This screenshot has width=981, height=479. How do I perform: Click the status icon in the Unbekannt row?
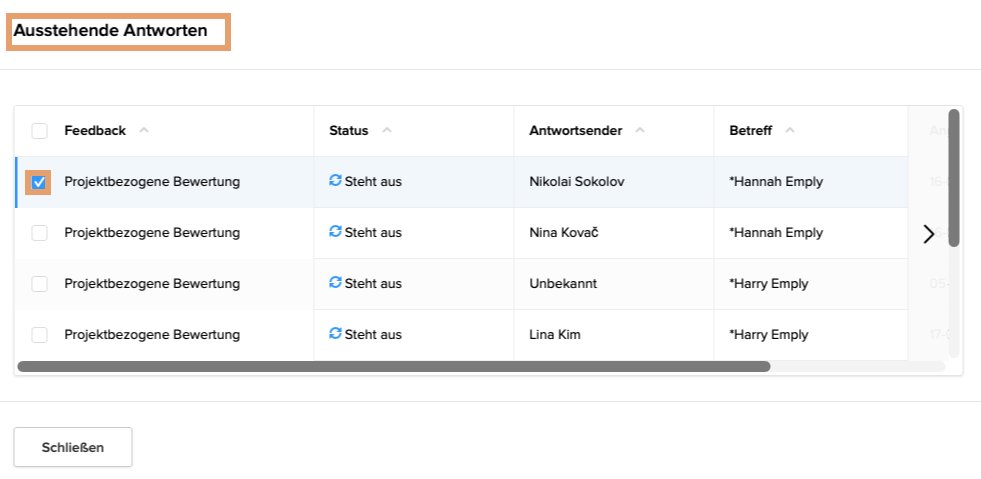pyautogui.click(x=335, y=283)
